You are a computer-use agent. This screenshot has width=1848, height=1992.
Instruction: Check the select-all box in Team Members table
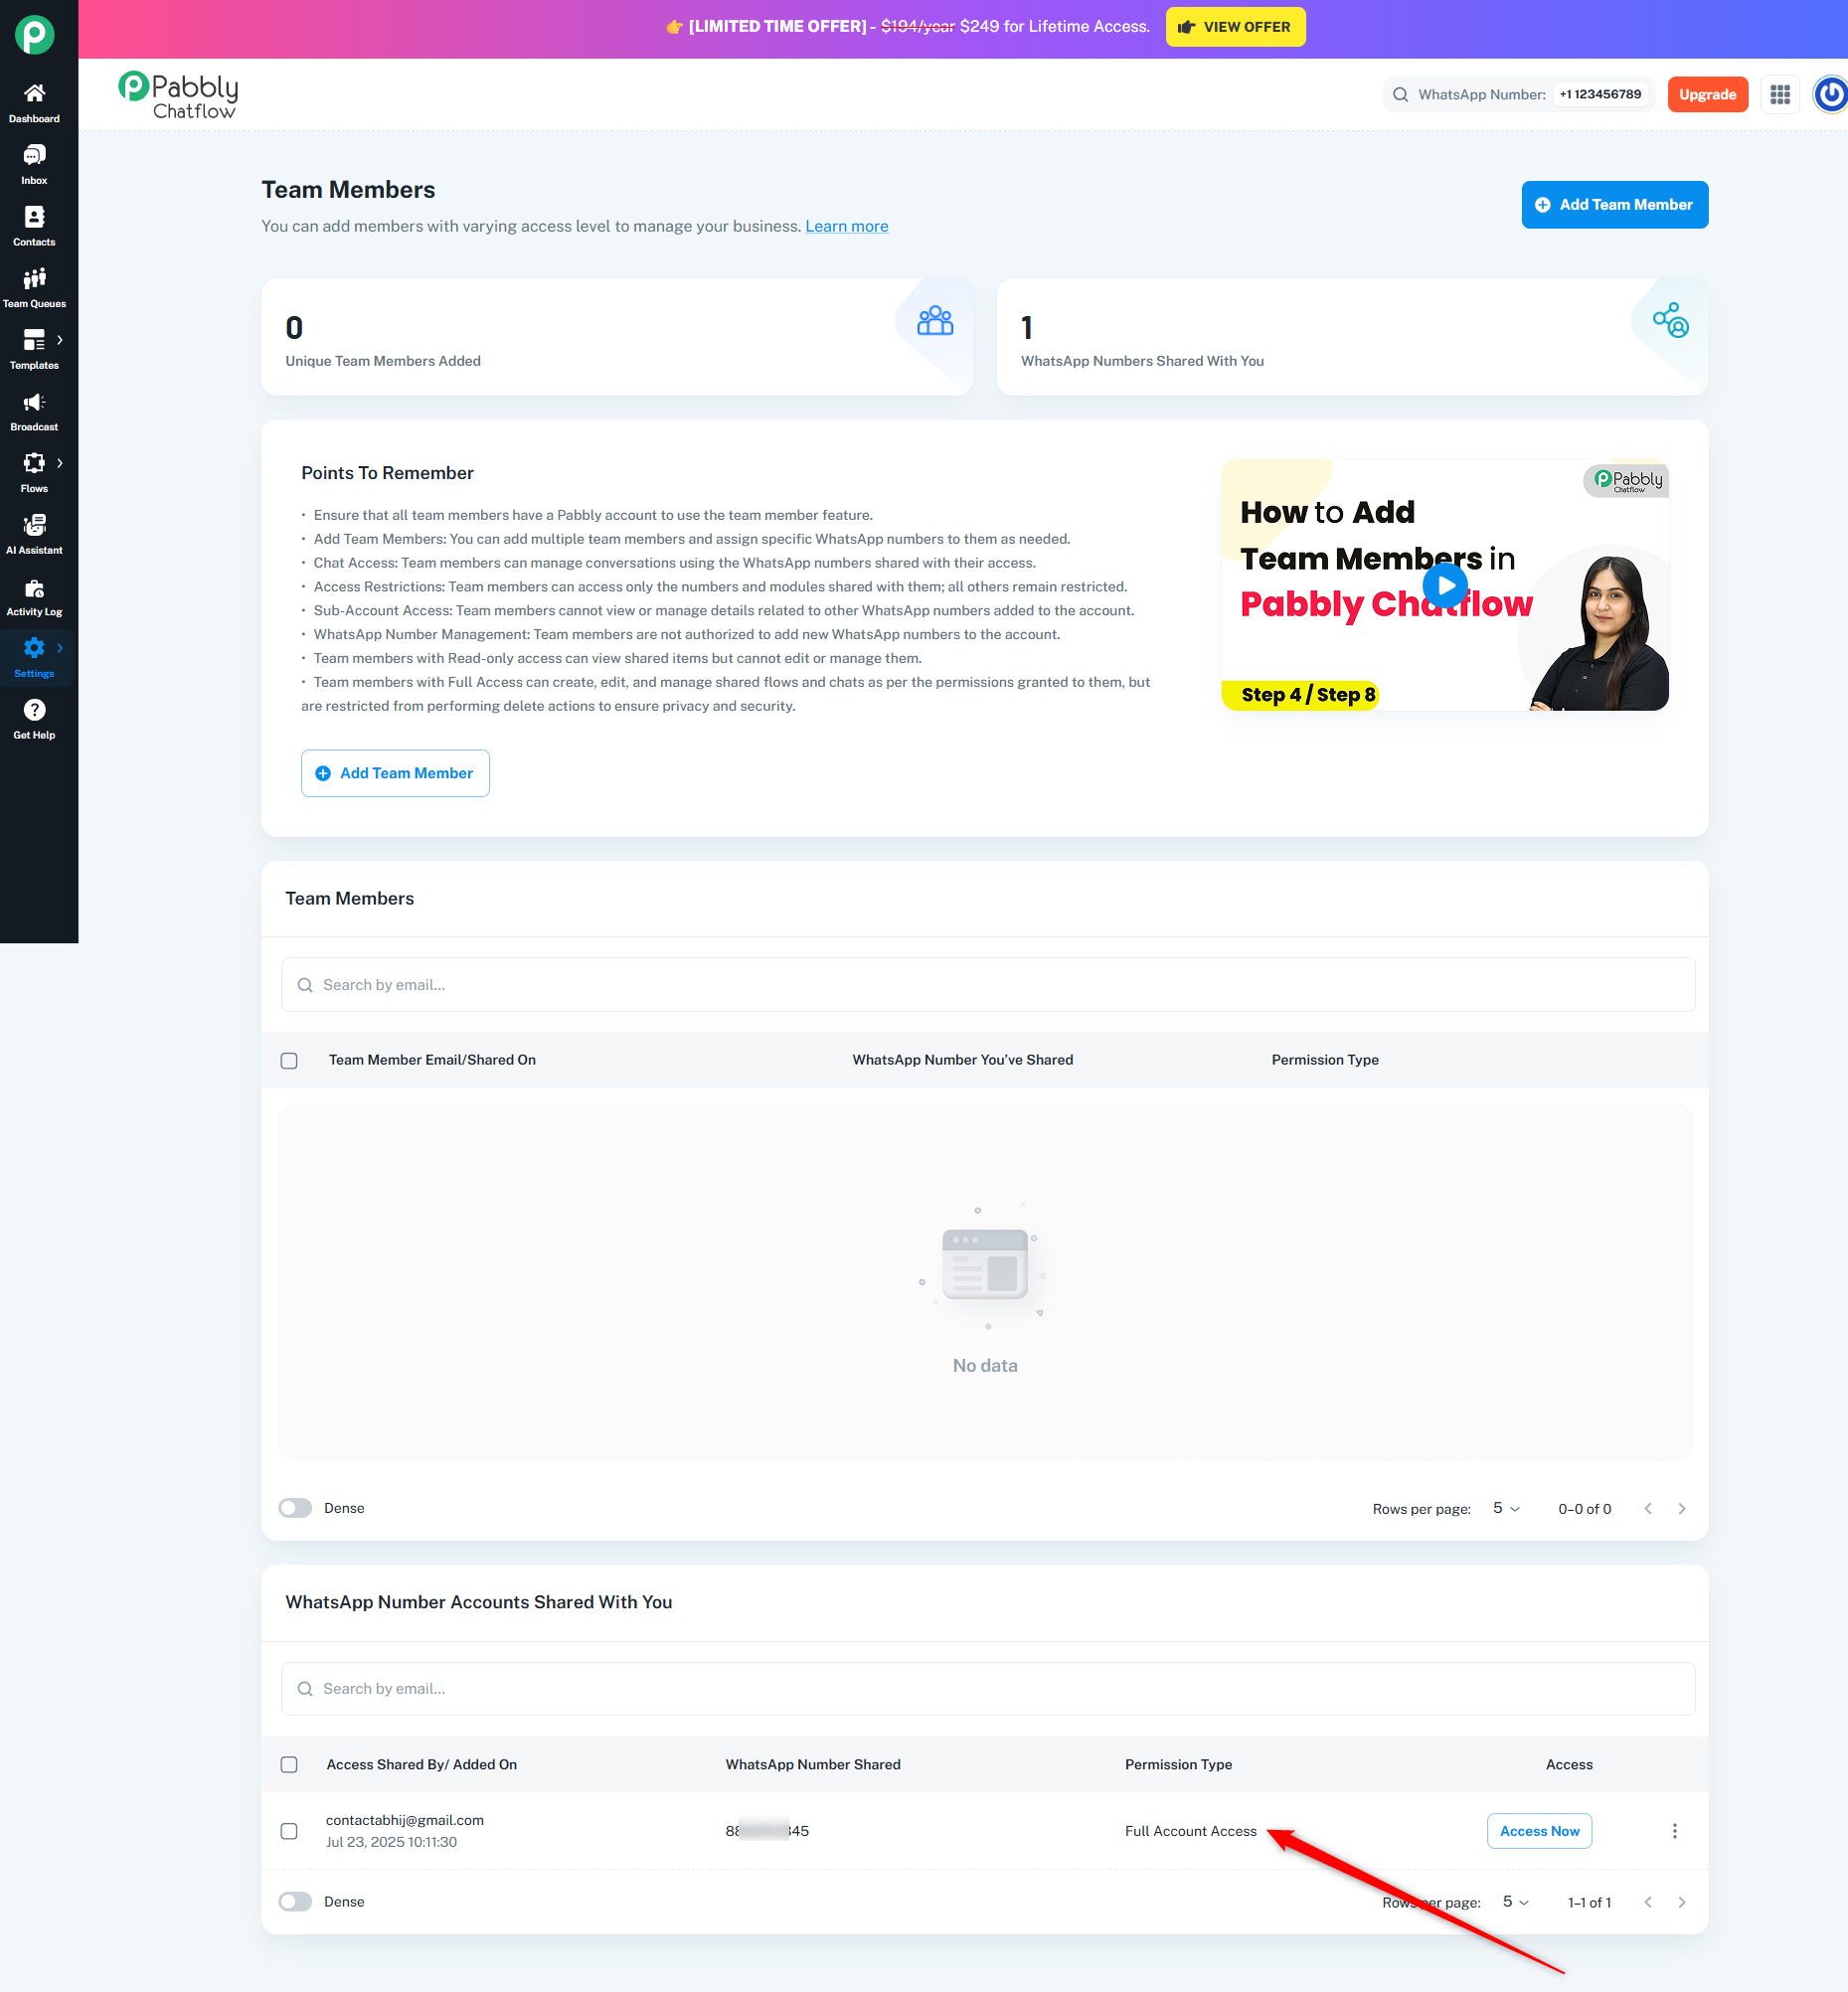pos(289,1060)
